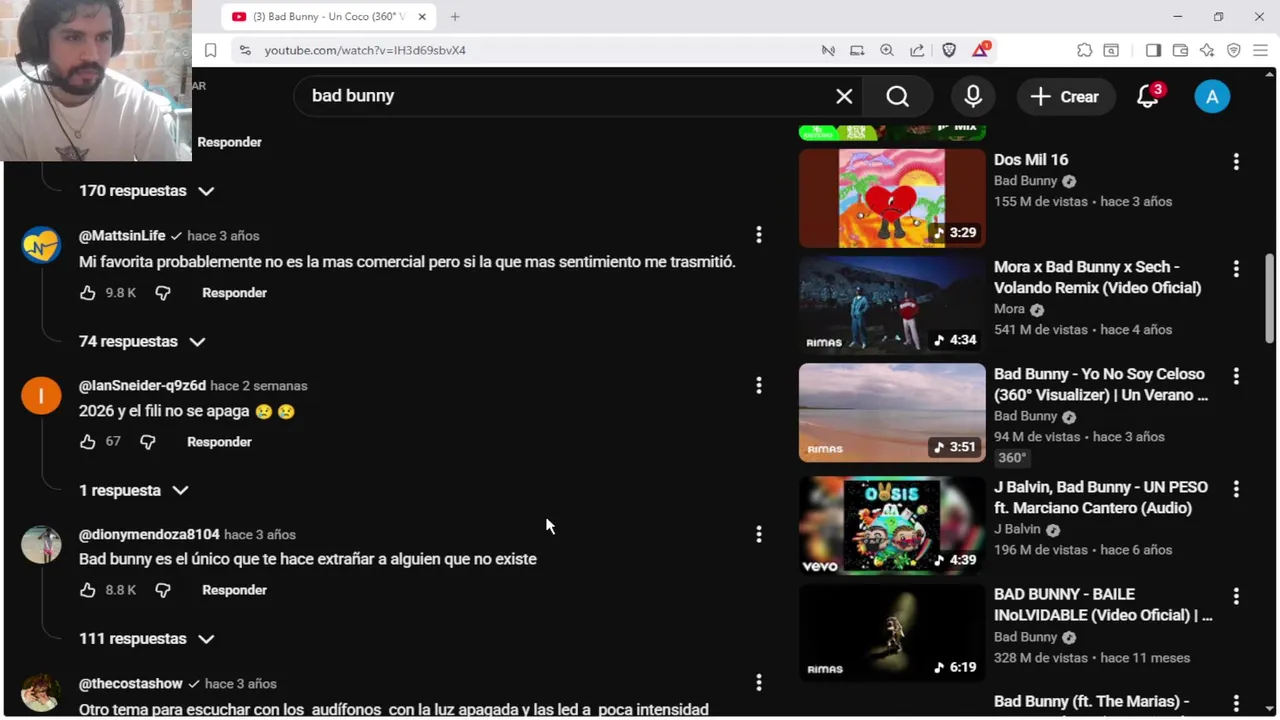
Task: Open site information icon left of URL
Action: pyautogui.click(x=245, y=50)
